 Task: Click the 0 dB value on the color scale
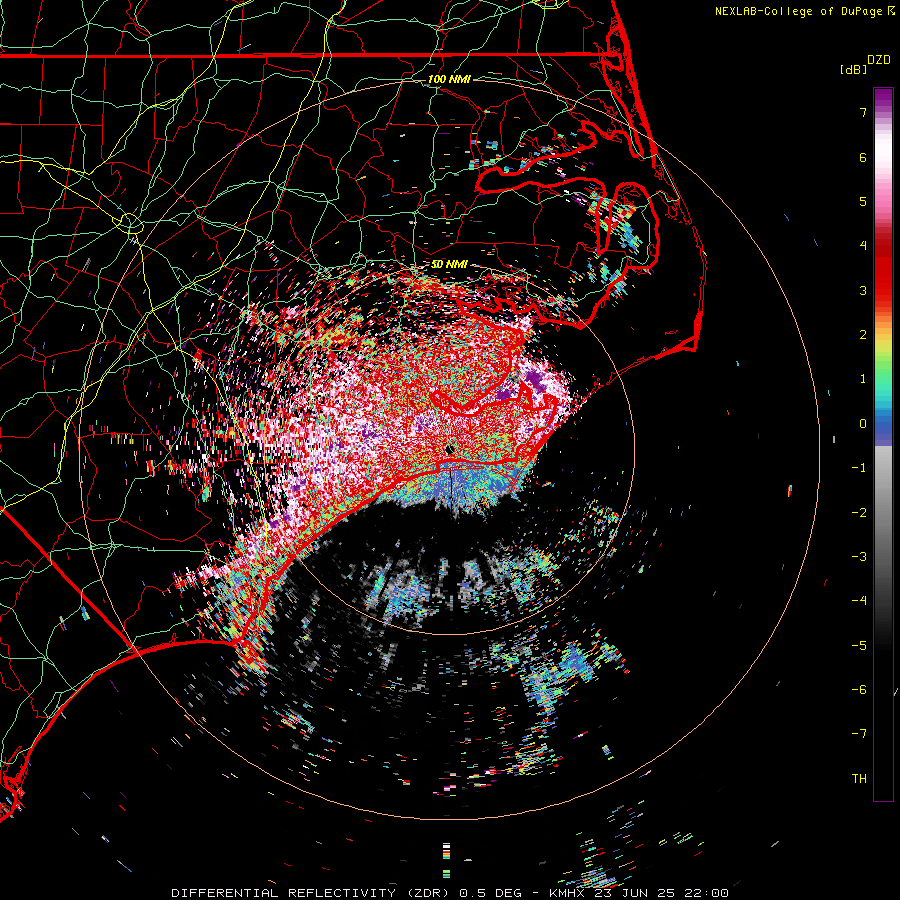[863, 424]
